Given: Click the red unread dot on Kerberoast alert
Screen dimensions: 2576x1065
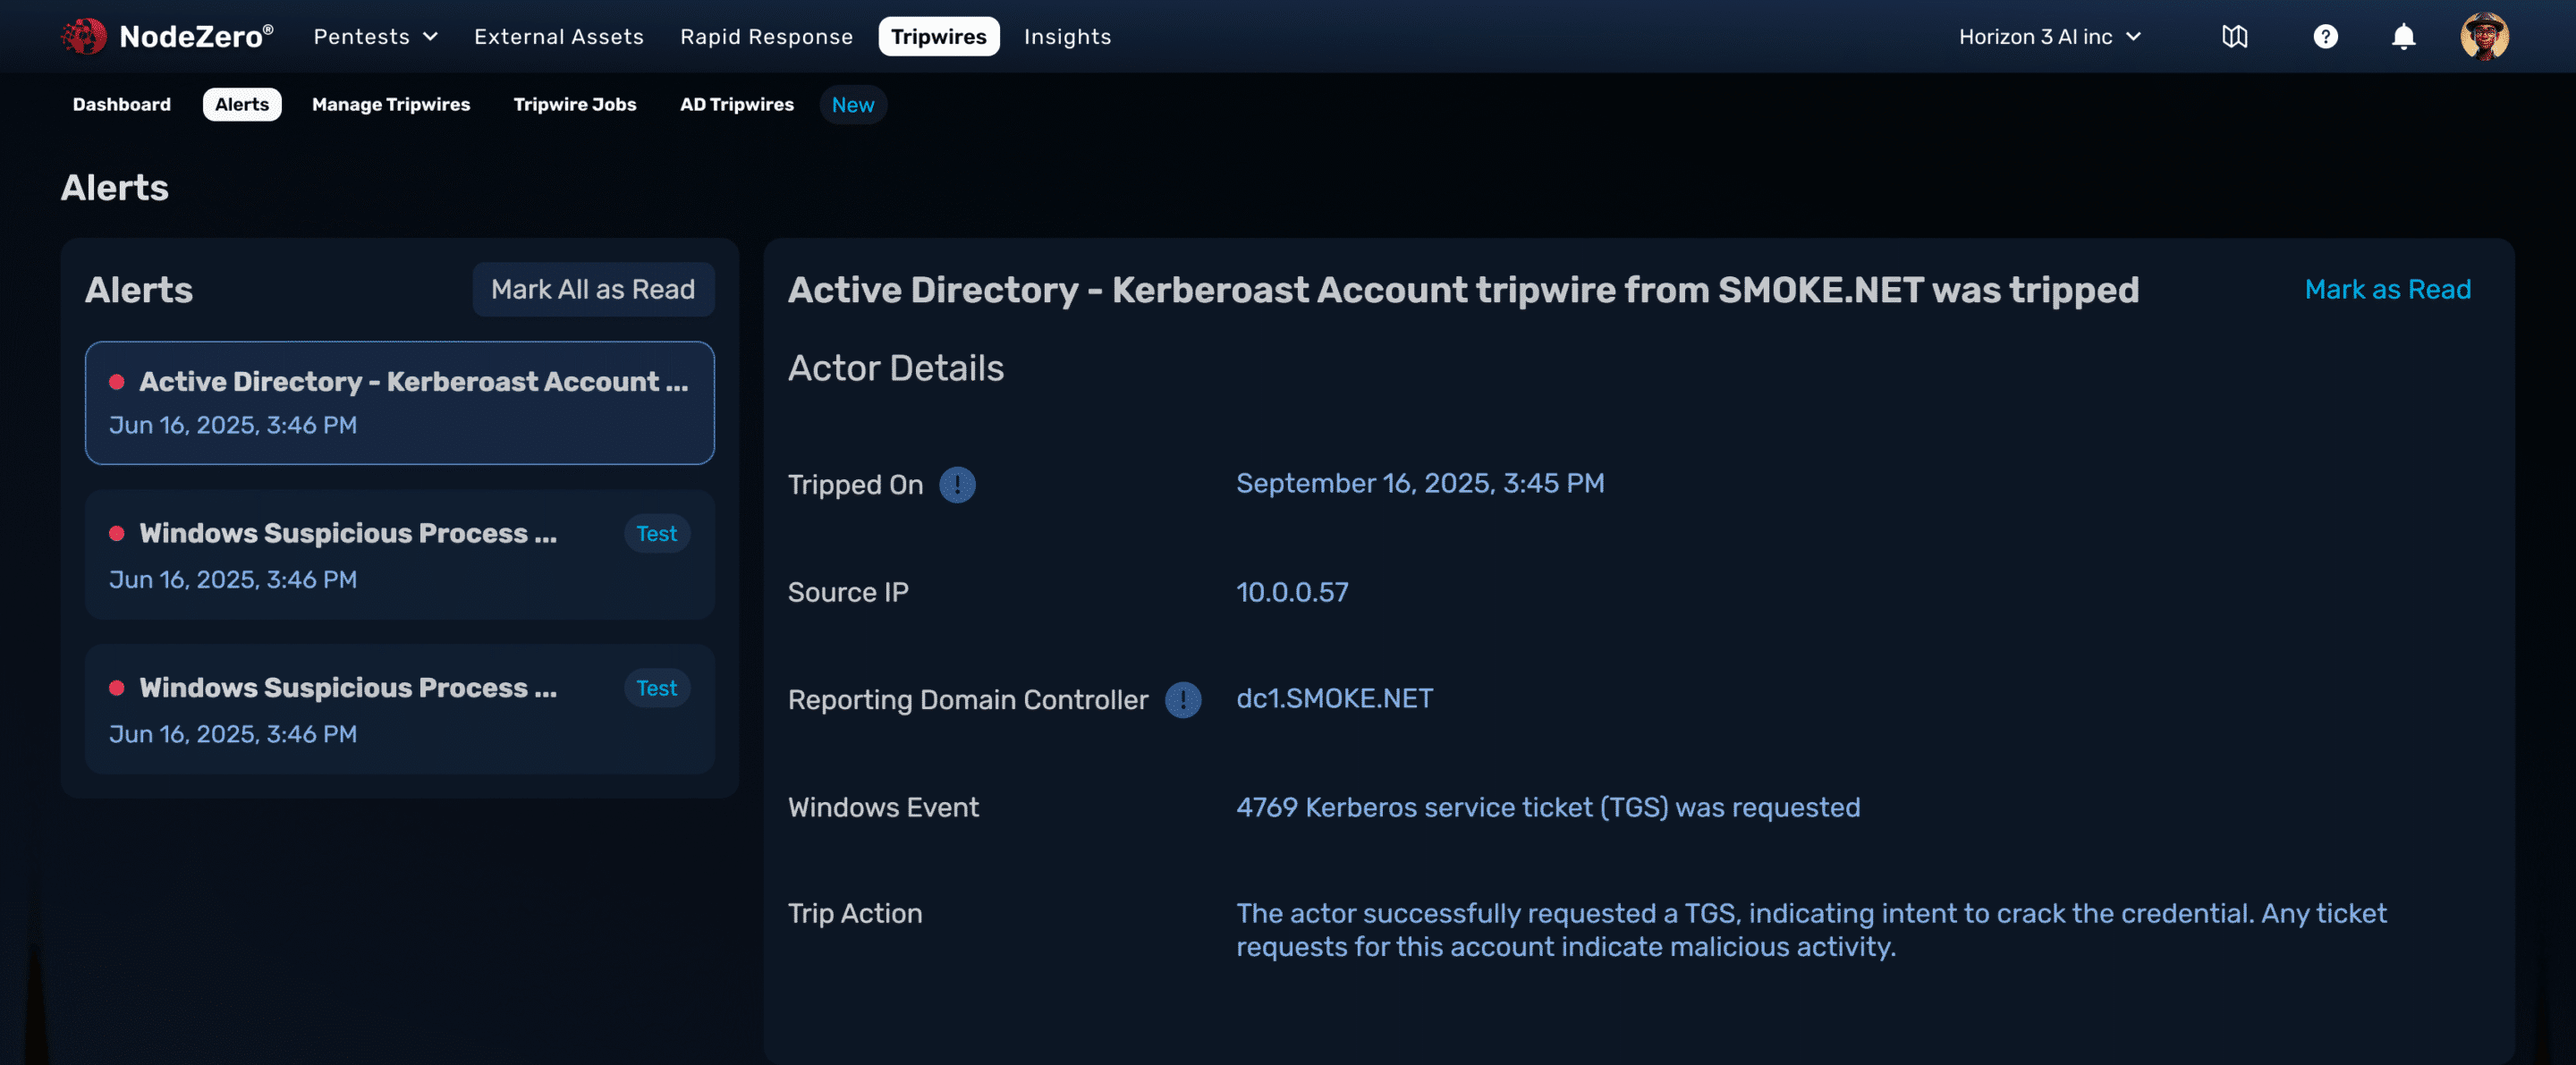Looking at the screenshot, I should point(117,382).
